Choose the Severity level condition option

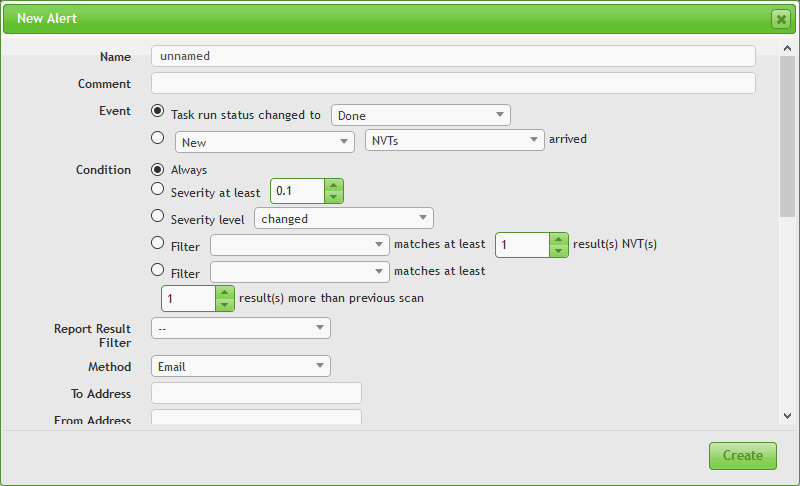coord(157,216)
